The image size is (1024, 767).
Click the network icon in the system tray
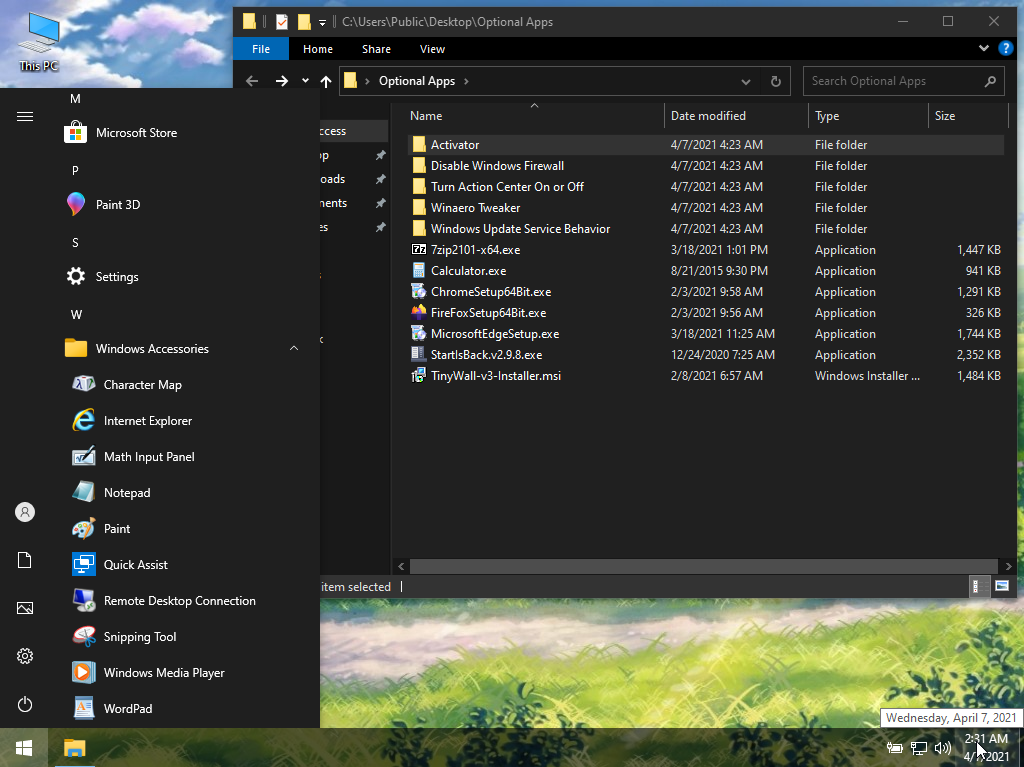(x=919, y=748)
